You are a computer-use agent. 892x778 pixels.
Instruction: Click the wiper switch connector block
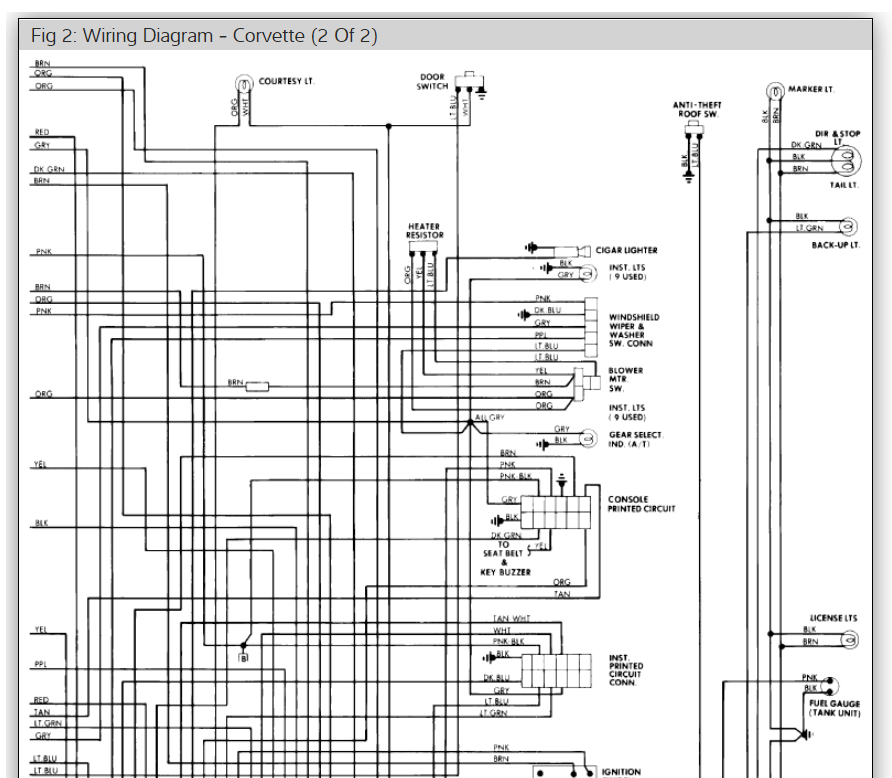click(592, 326)
